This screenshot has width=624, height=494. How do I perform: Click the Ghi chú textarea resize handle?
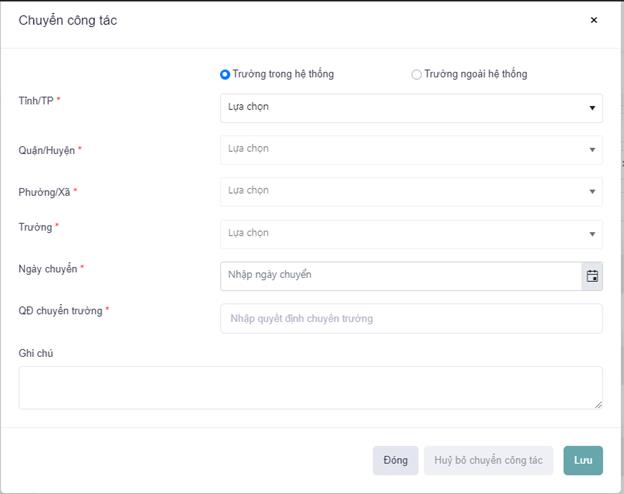point(598,404)
